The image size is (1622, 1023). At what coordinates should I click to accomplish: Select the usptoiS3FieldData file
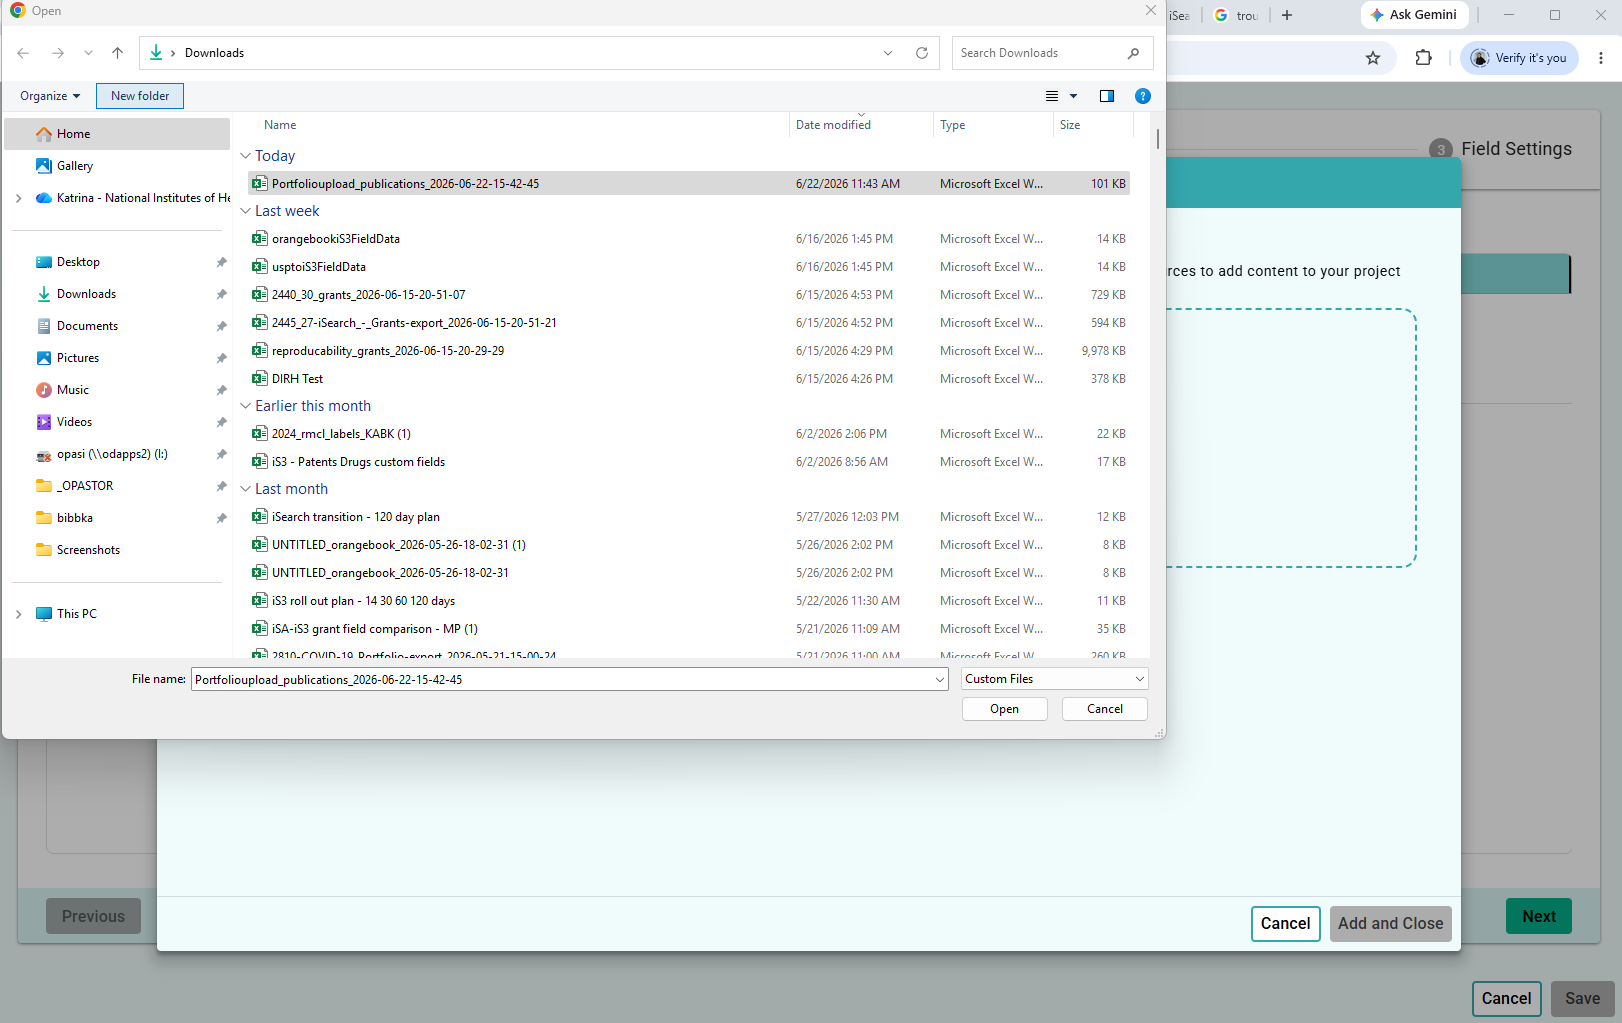pos(689,267)
